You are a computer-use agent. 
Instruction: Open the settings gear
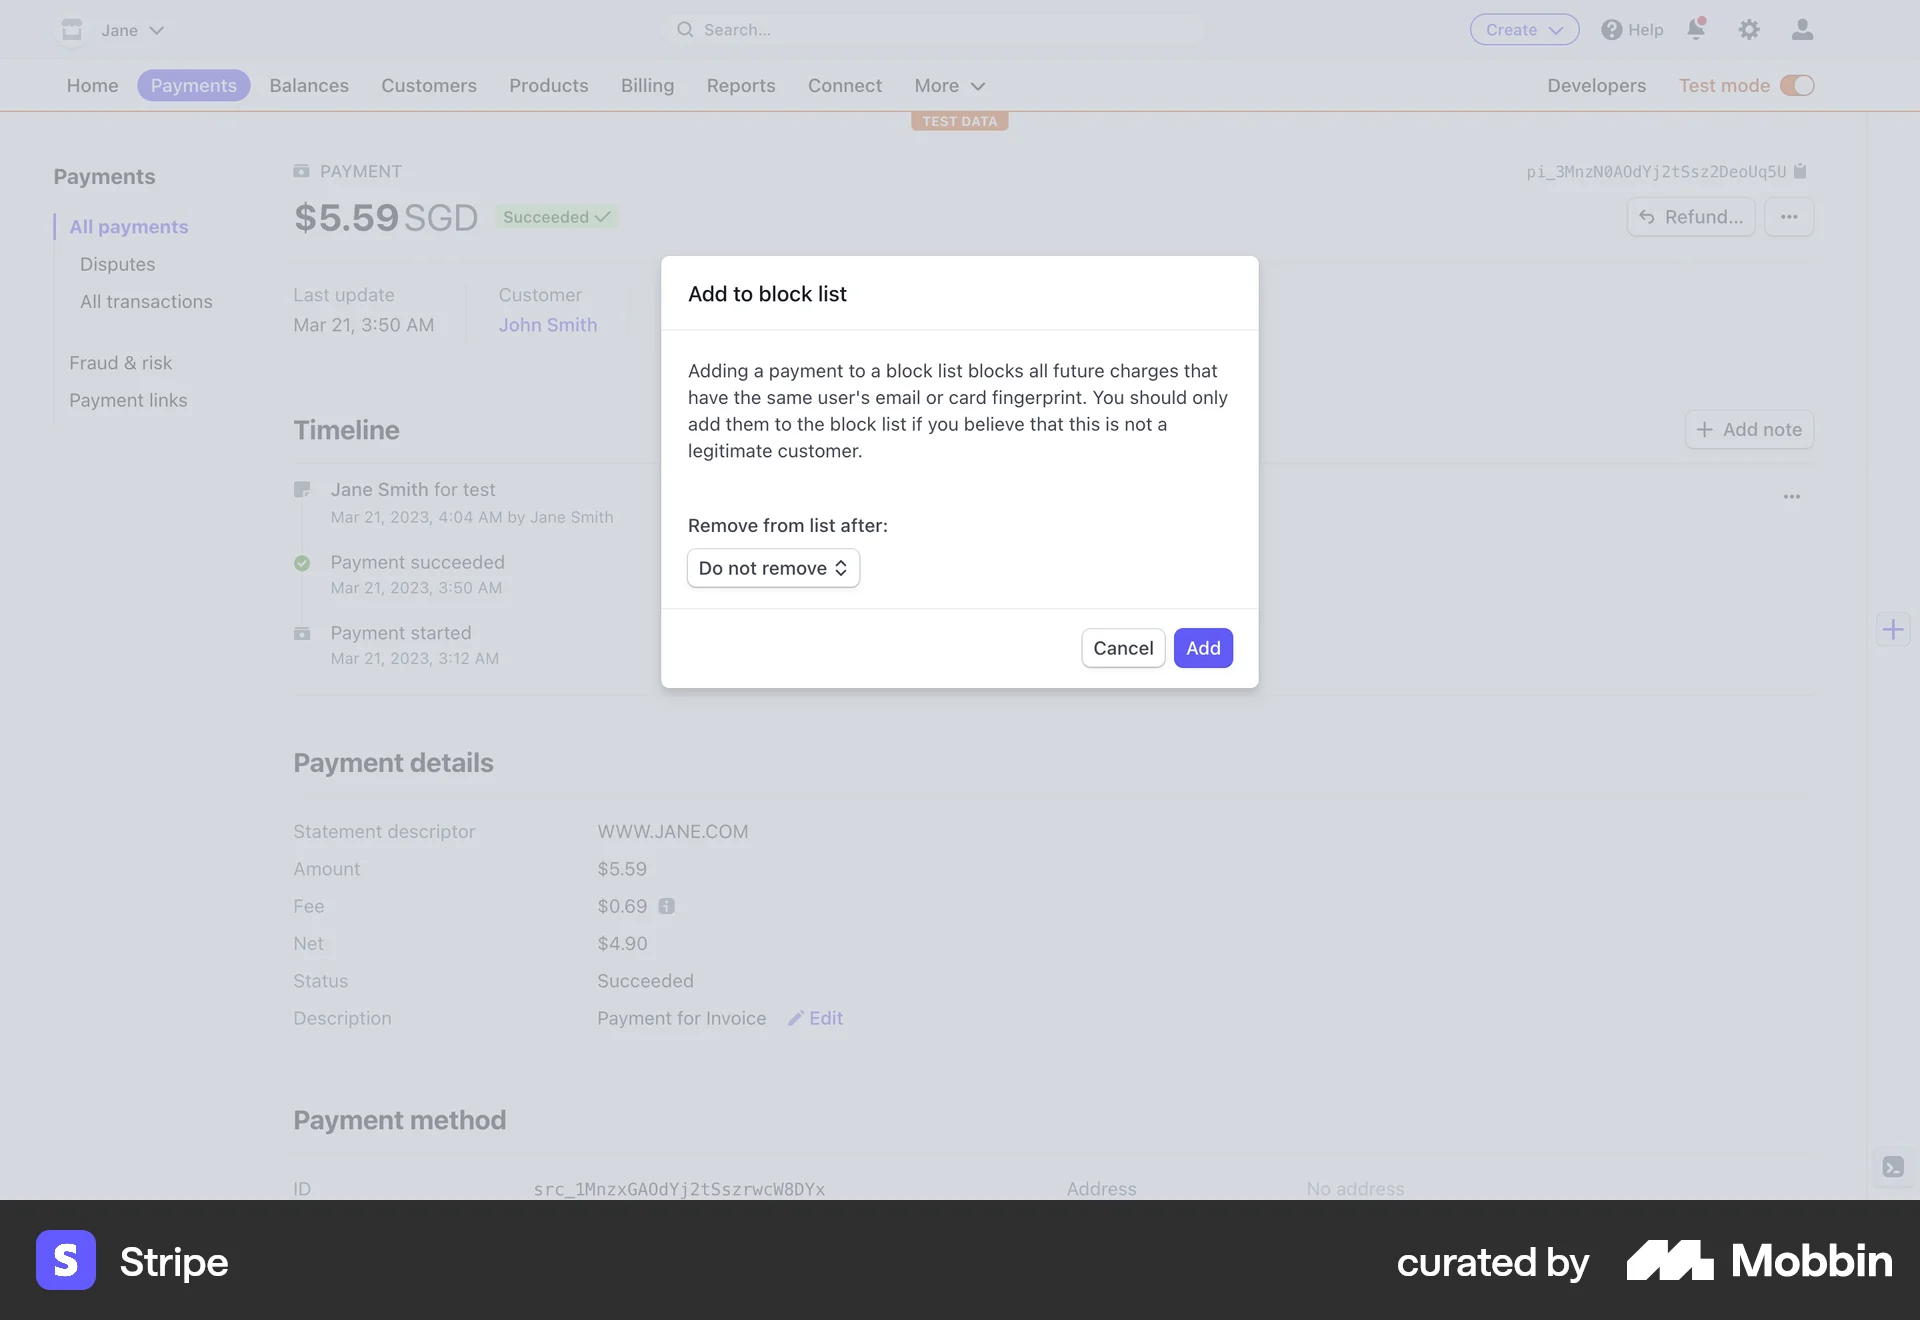tap(1749, 29)
